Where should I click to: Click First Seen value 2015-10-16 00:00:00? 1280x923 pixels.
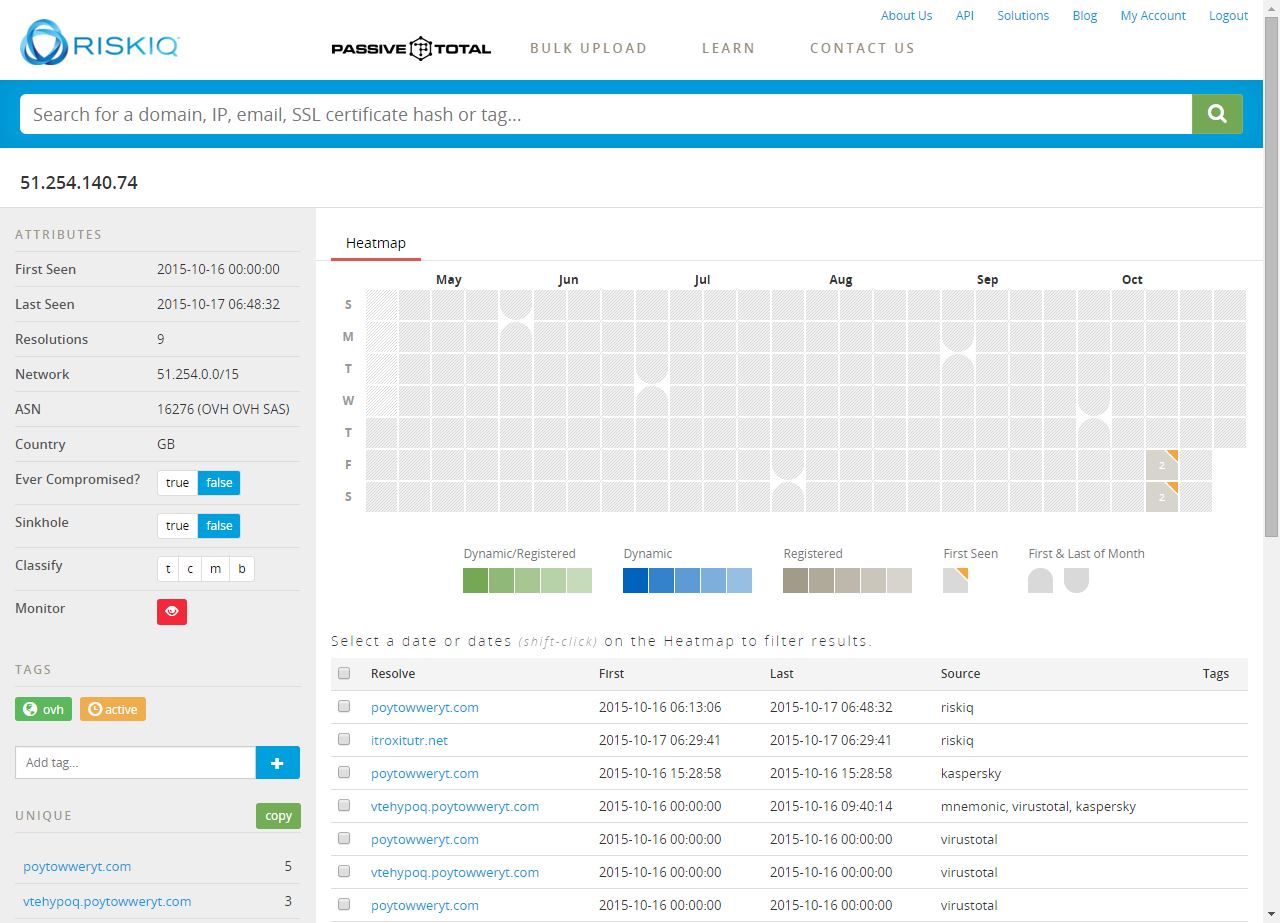(219, 269)
